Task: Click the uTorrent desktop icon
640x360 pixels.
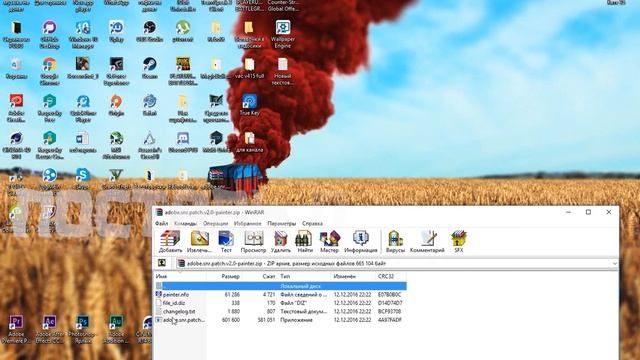Action: click(x=182, y=31)
